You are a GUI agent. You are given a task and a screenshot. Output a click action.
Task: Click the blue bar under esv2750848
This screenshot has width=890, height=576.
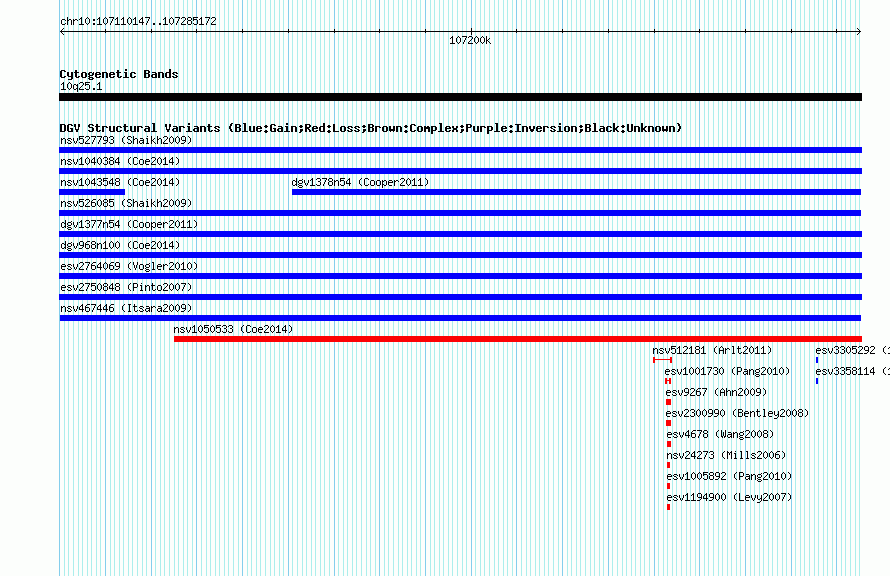click(460, 297)
